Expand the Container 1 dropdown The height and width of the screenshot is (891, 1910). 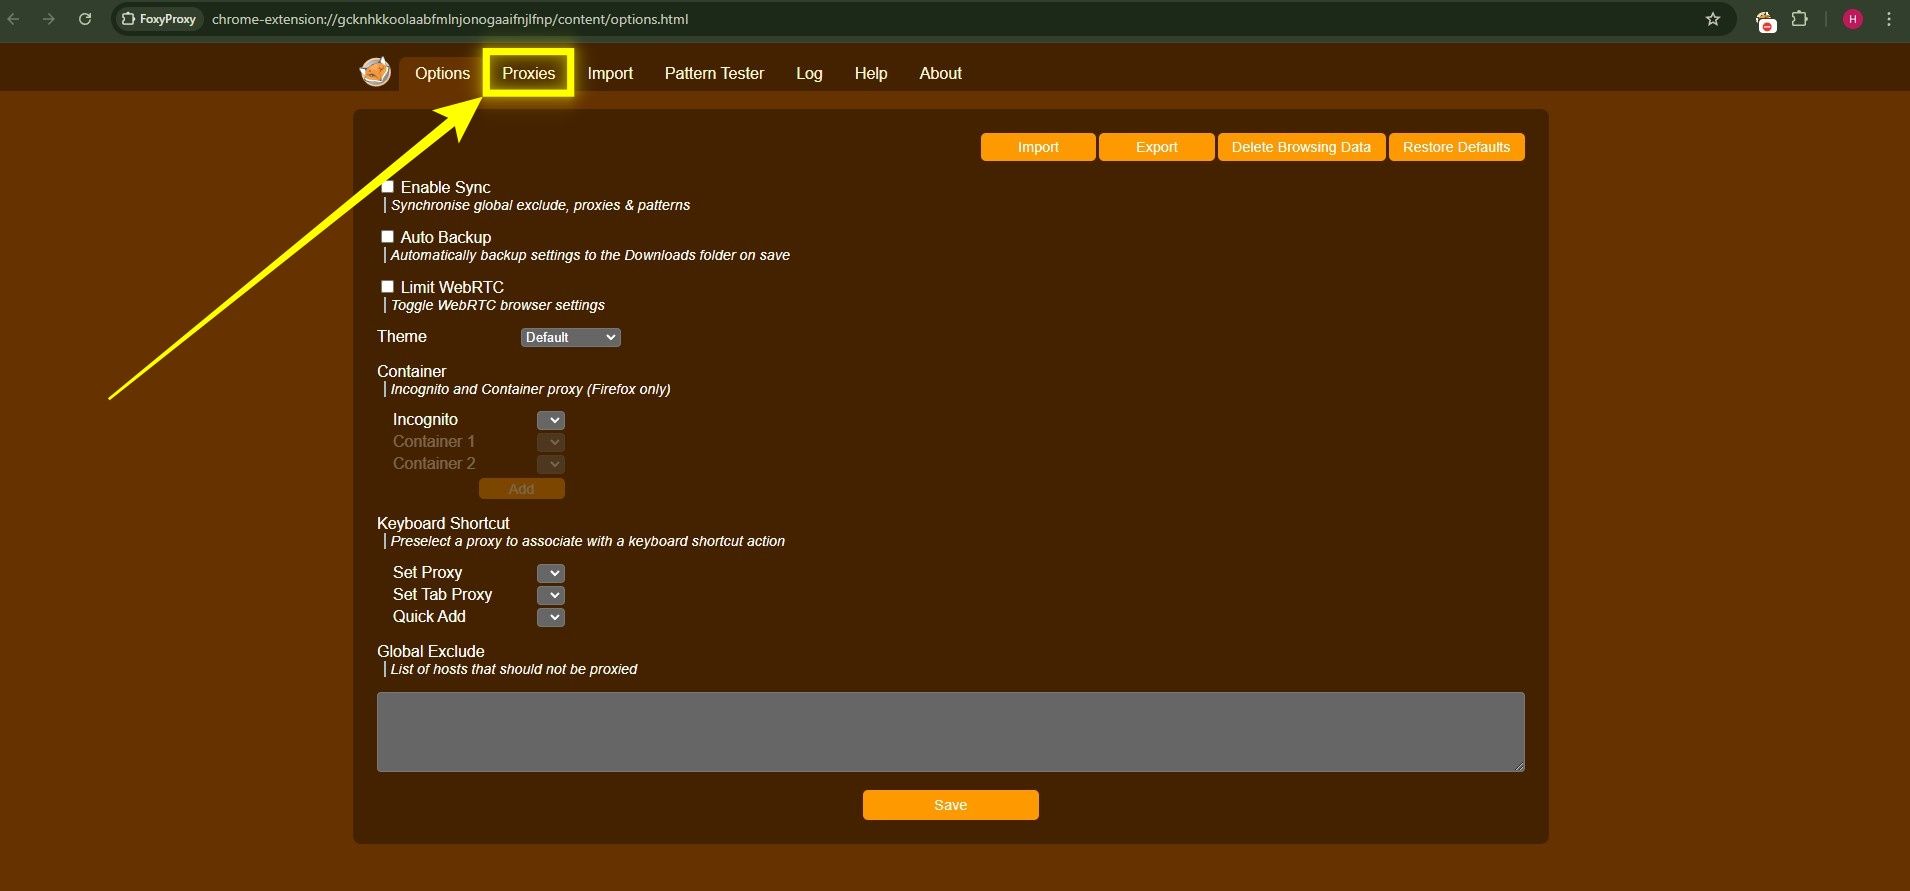[x=551, y=442]
